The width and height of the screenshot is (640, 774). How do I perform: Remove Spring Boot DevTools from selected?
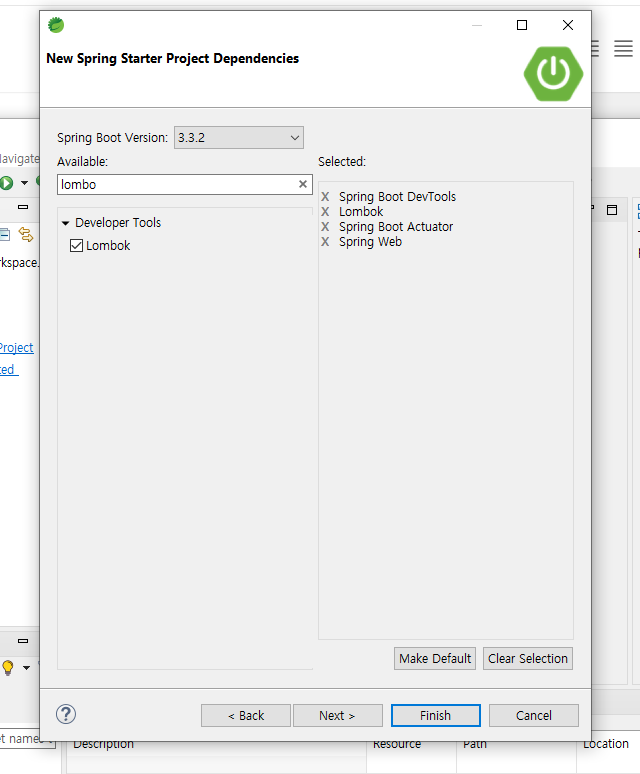pos(325,196)
